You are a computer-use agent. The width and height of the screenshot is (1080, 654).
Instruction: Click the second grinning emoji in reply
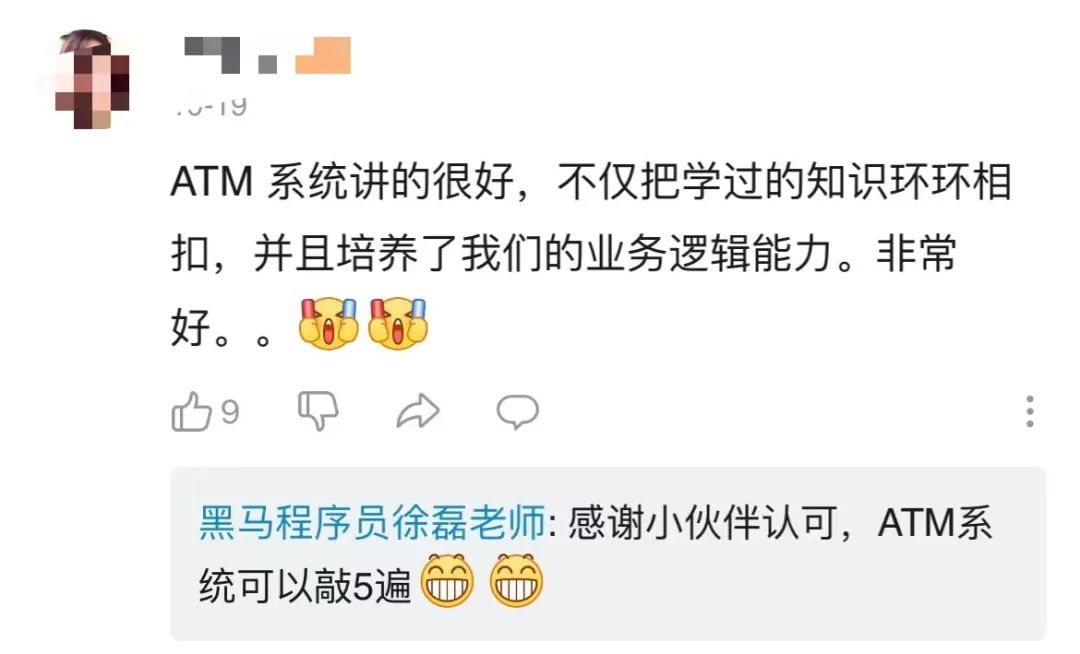click(x=517, y=580)
